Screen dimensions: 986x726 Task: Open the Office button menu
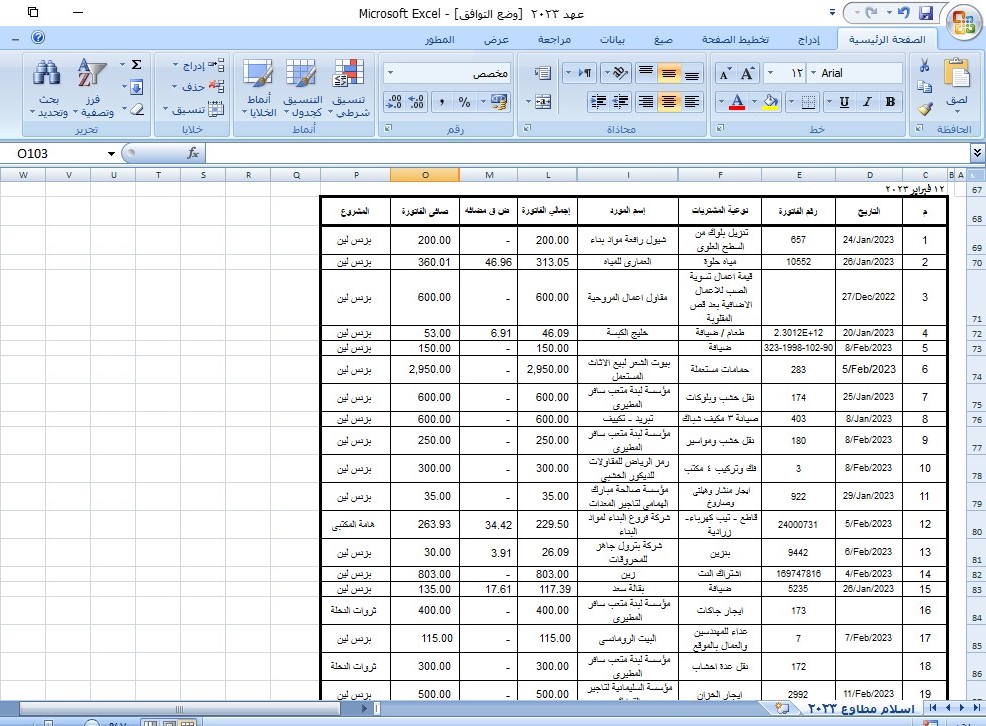[963, 23]
